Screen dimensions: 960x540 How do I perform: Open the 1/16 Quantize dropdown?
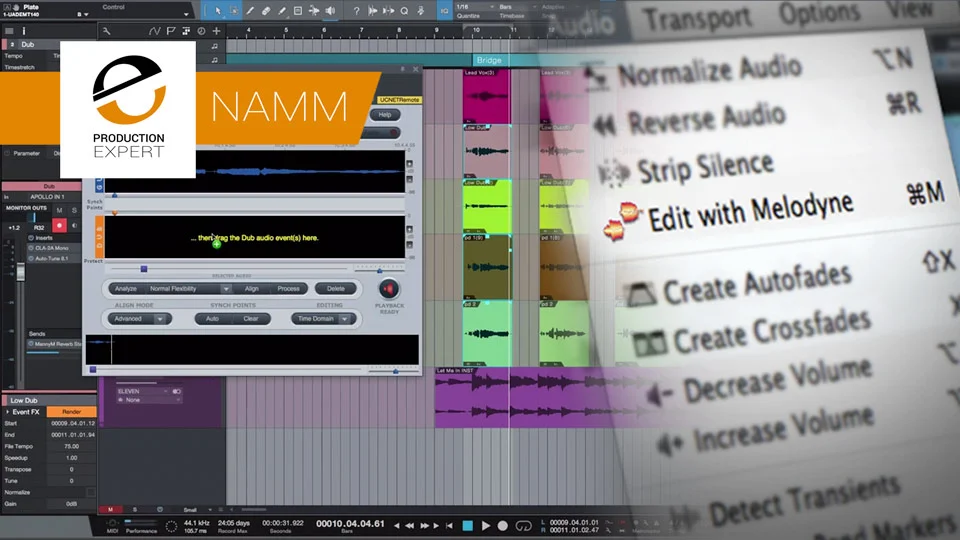pyautogui.click(x=475, y=7)
